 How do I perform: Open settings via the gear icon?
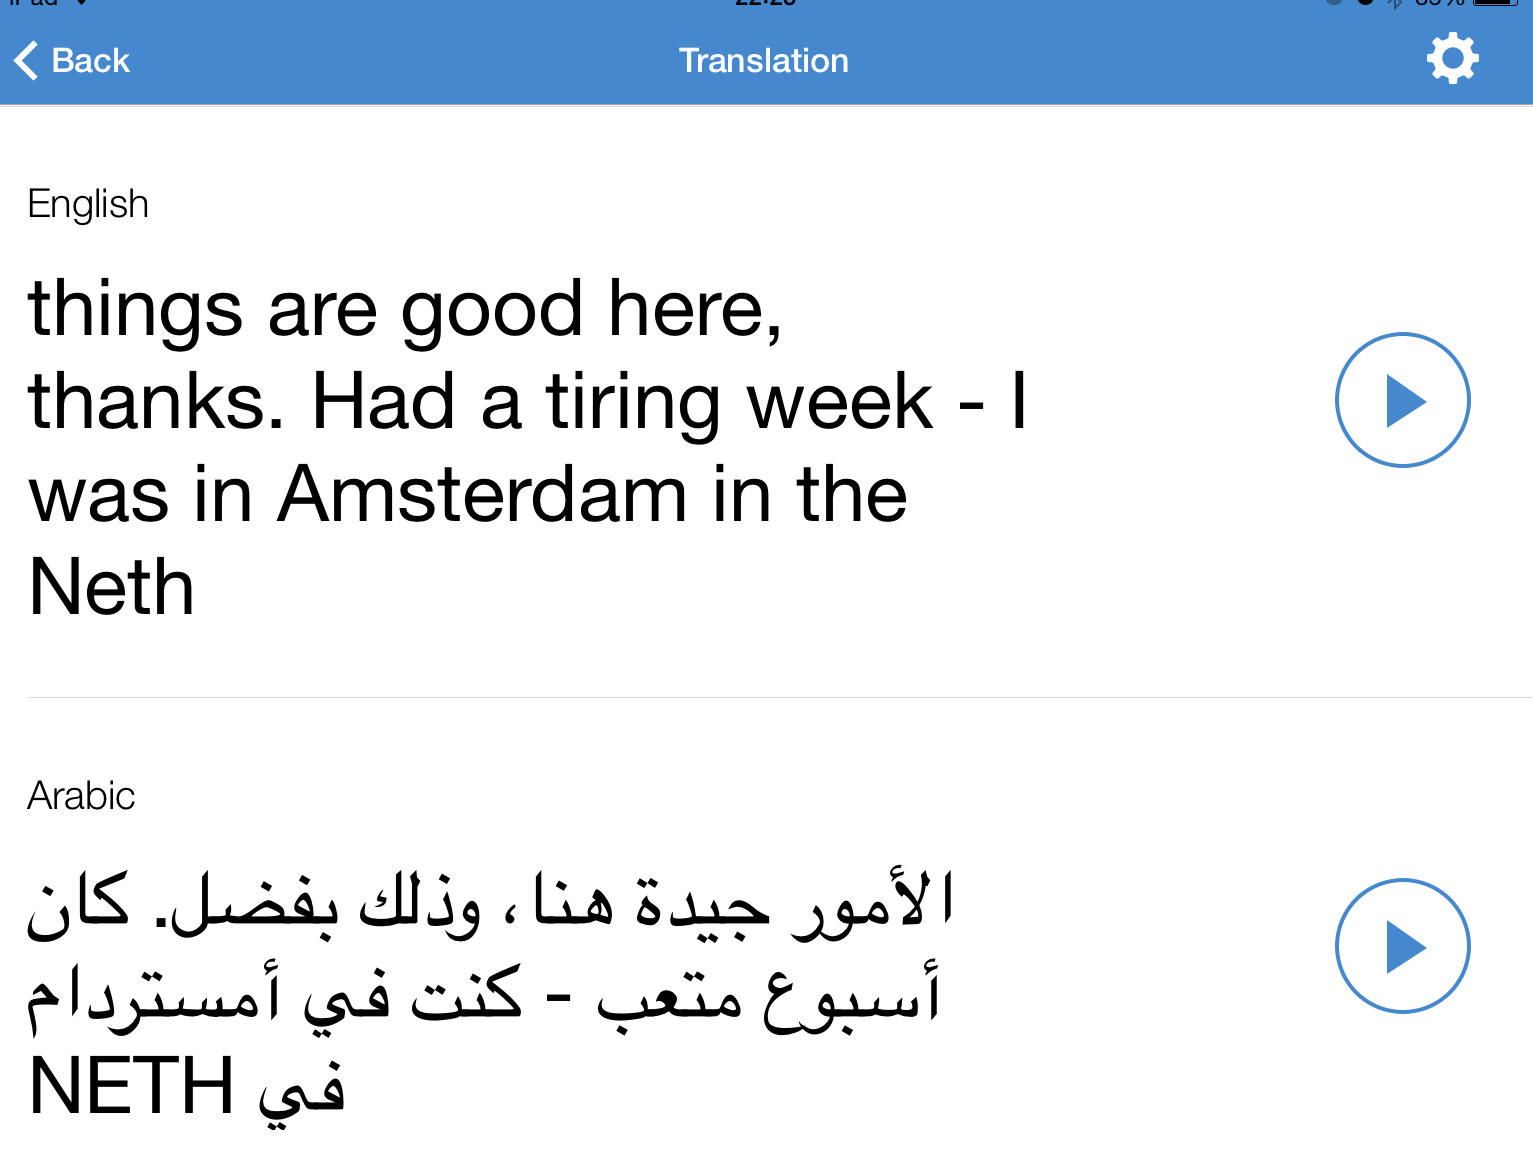[x=1452, y=59]
